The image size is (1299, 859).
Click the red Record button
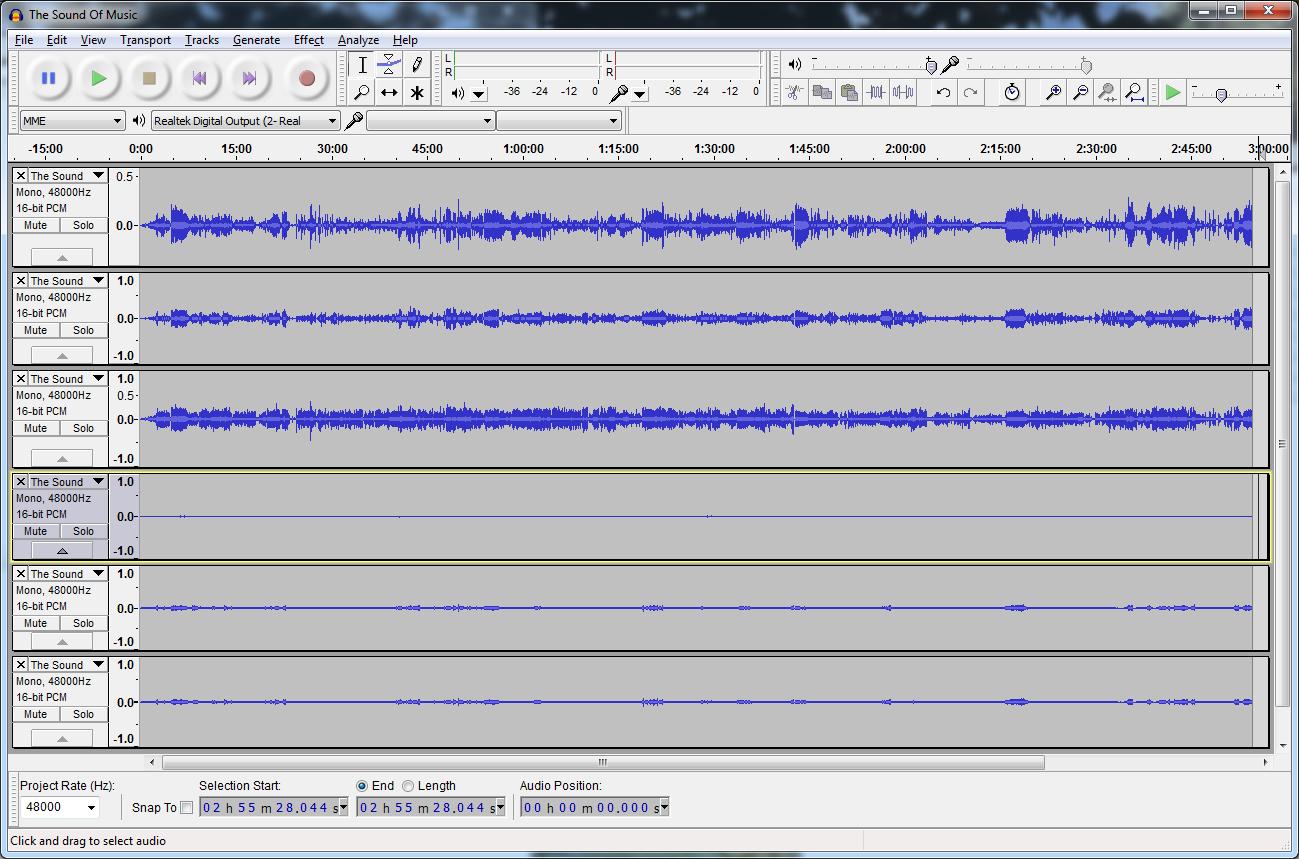(307, 78)
